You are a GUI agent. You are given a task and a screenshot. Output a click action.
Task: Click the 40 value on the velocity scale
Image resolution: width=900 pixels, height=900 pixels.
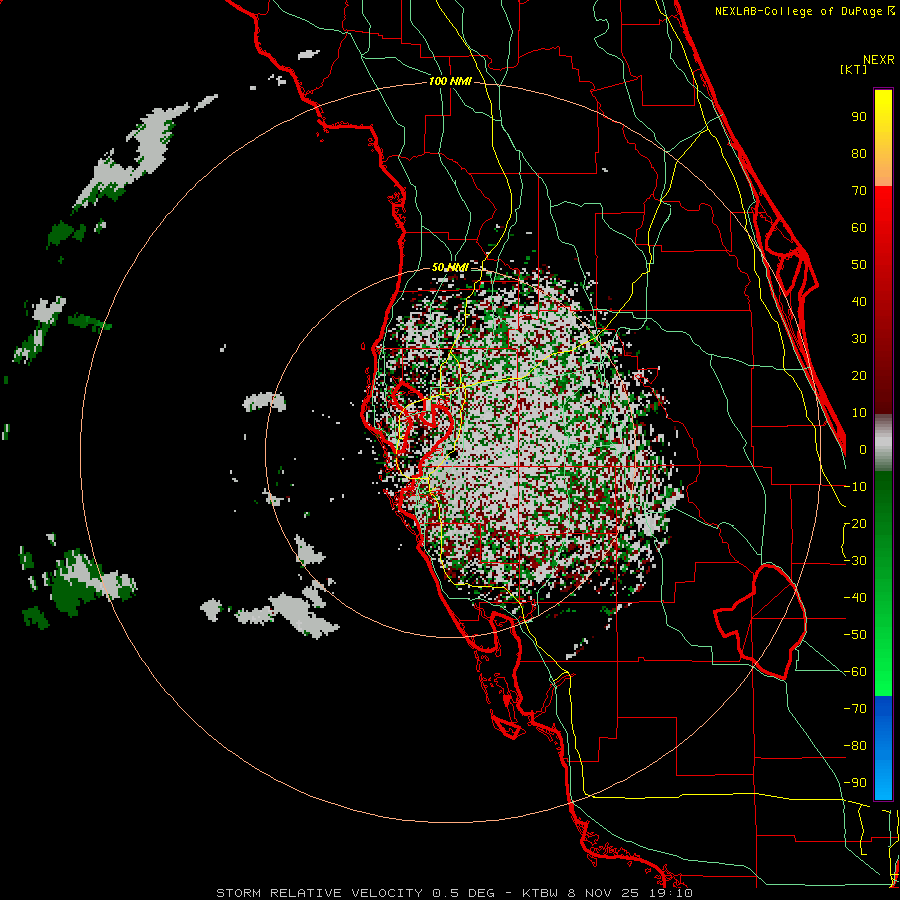[x=859, y=301]
